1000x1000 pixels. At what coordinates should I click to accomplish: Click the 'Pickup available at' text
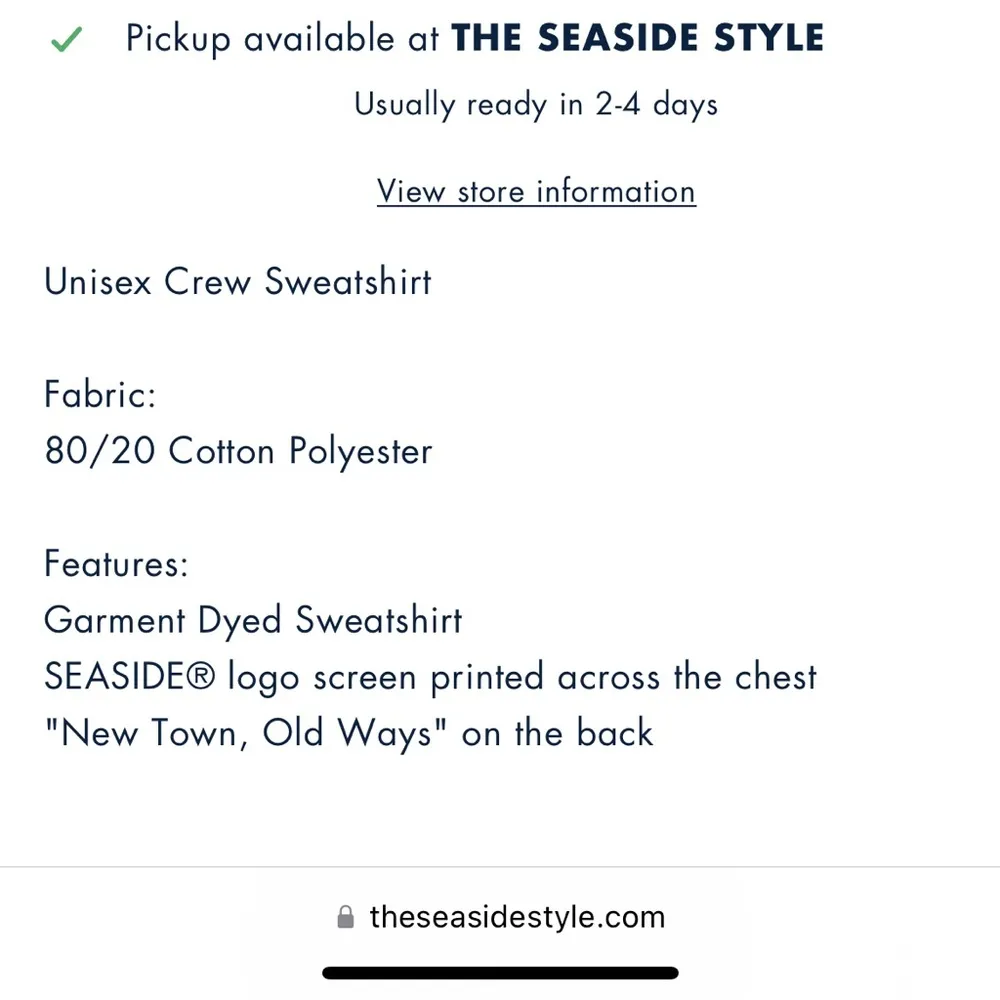tap(282, 40)
